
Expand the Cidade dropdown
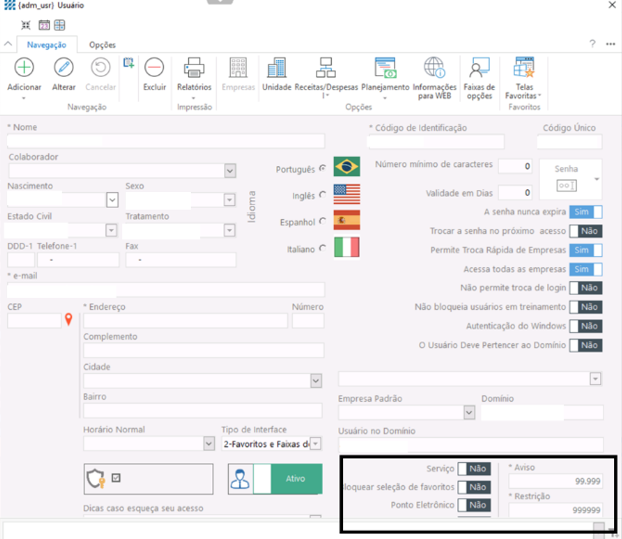click(316, 381)
